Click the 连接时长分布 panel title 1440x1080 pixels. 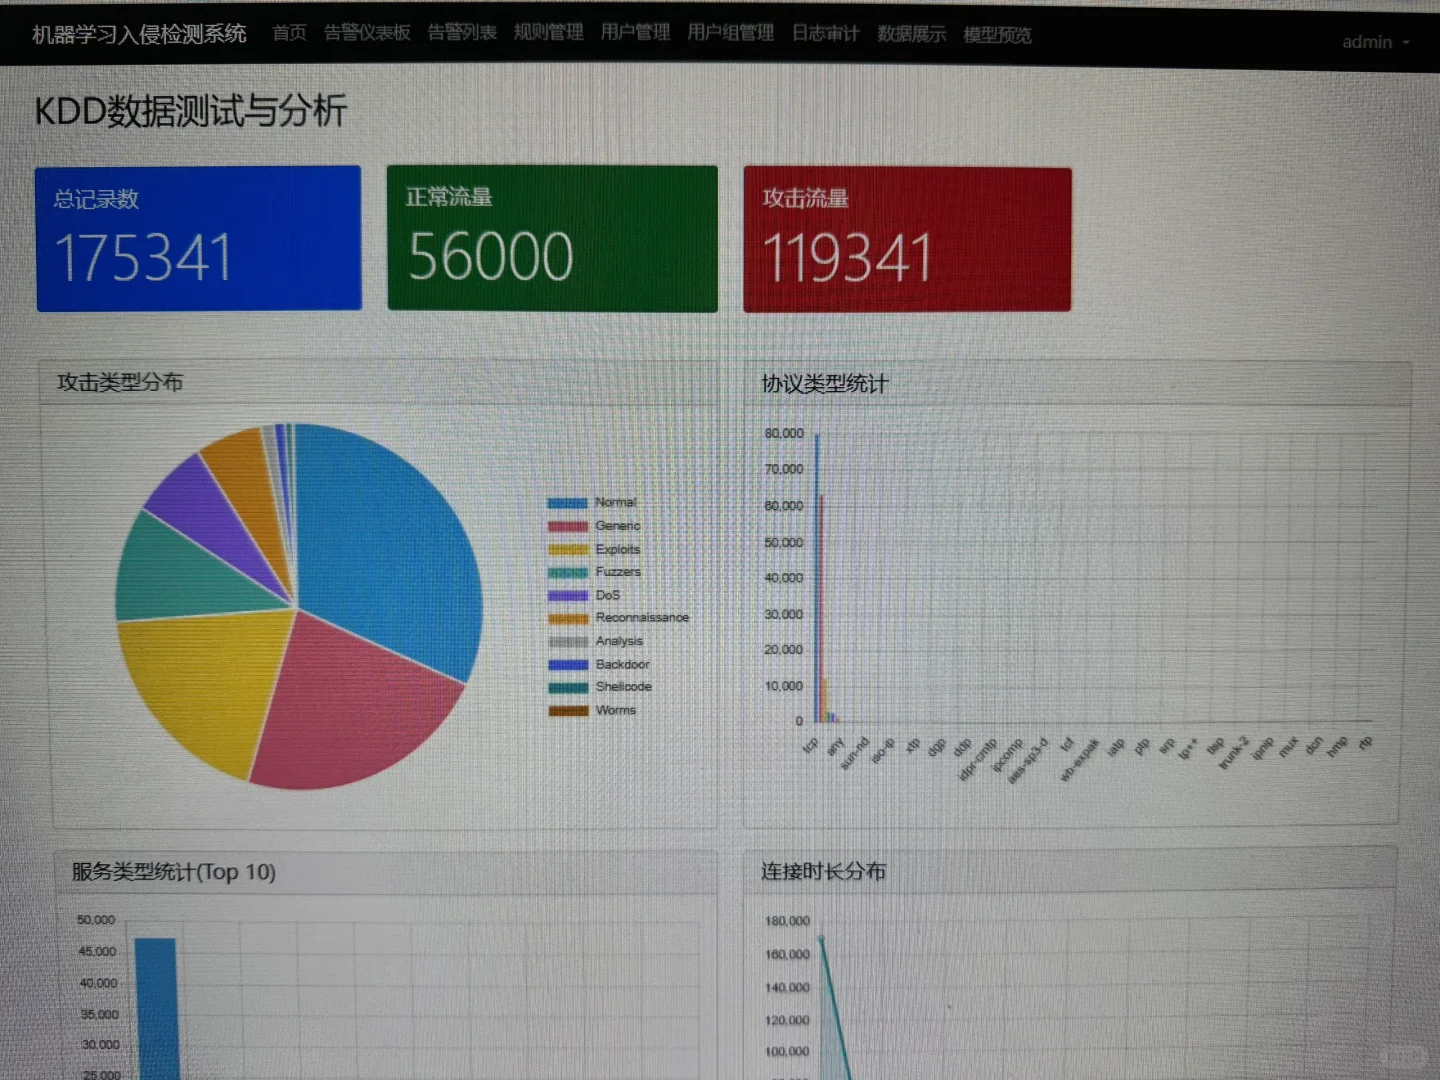[824, 871]
